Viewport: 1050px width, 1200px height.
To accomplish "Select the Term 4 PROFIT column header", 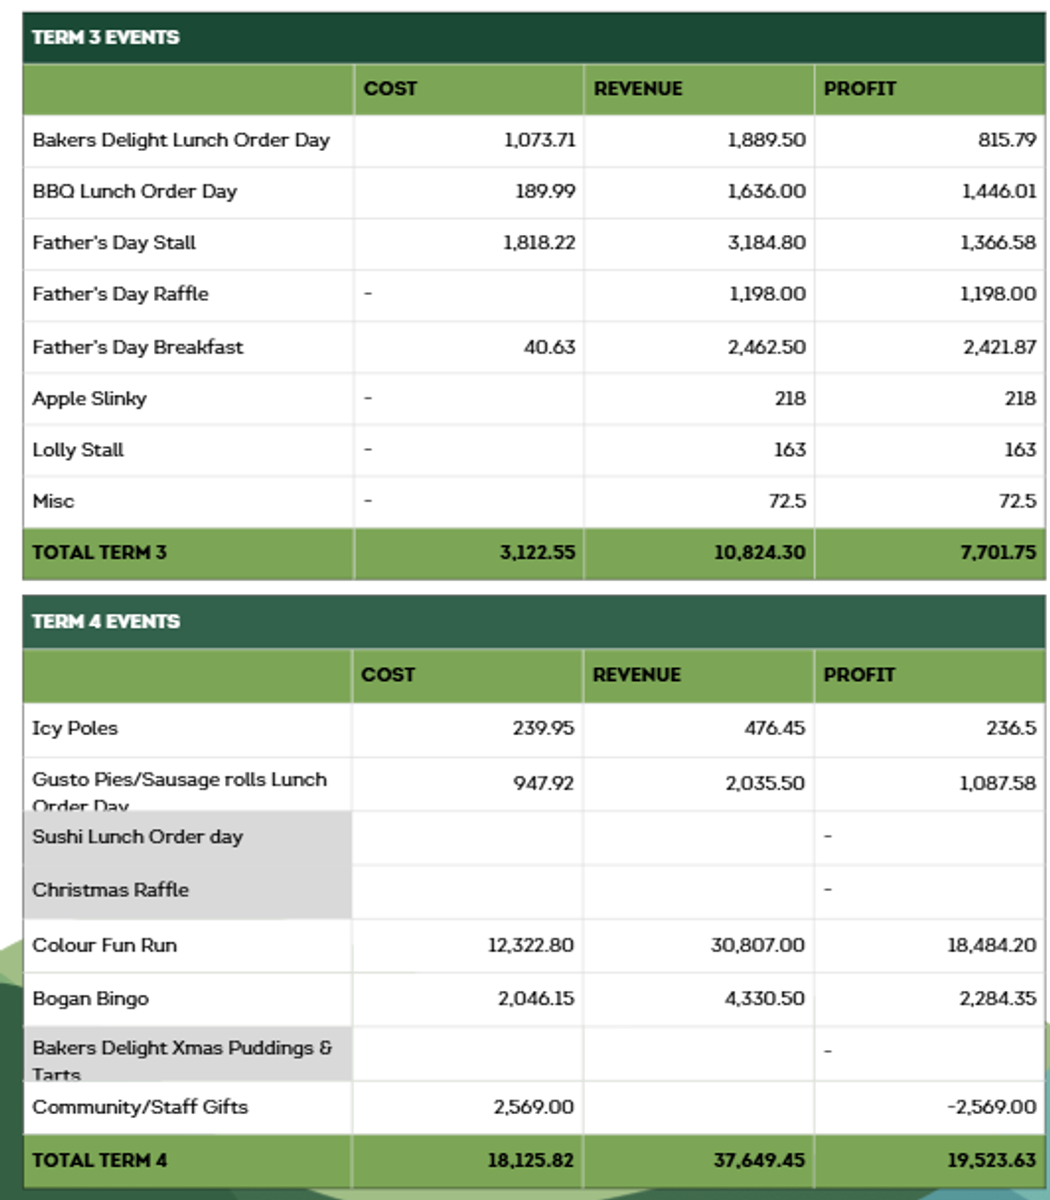I will pos(859,674).
